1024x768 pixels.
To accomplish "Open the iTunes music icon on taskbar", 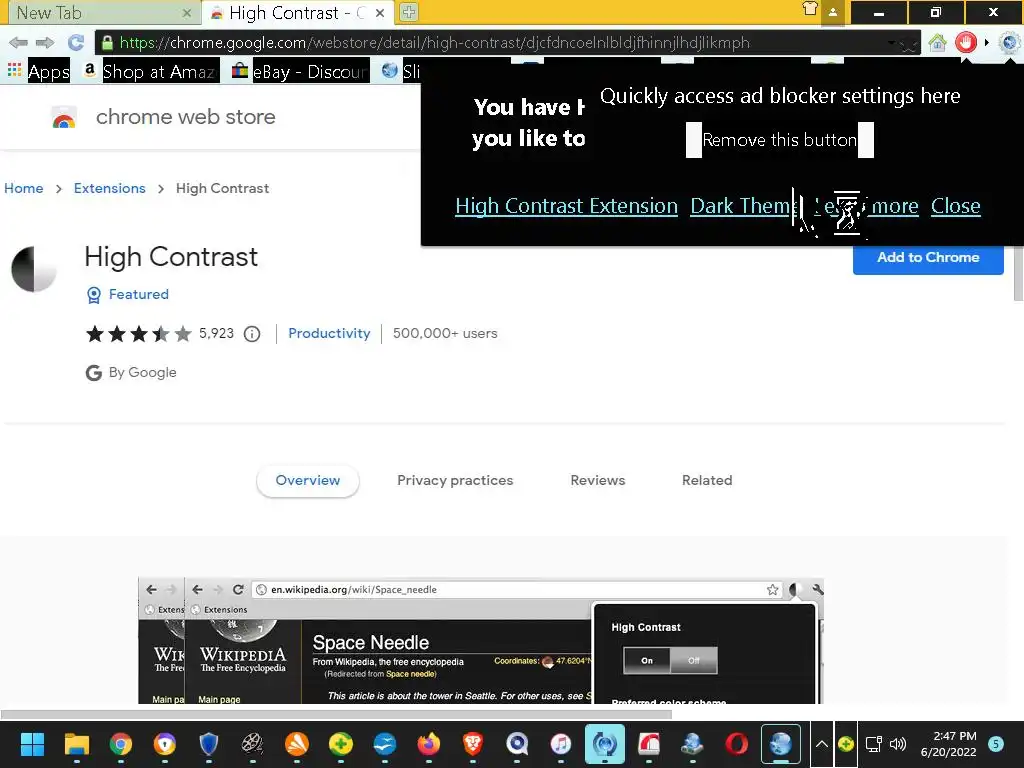I will click(561, 744).
